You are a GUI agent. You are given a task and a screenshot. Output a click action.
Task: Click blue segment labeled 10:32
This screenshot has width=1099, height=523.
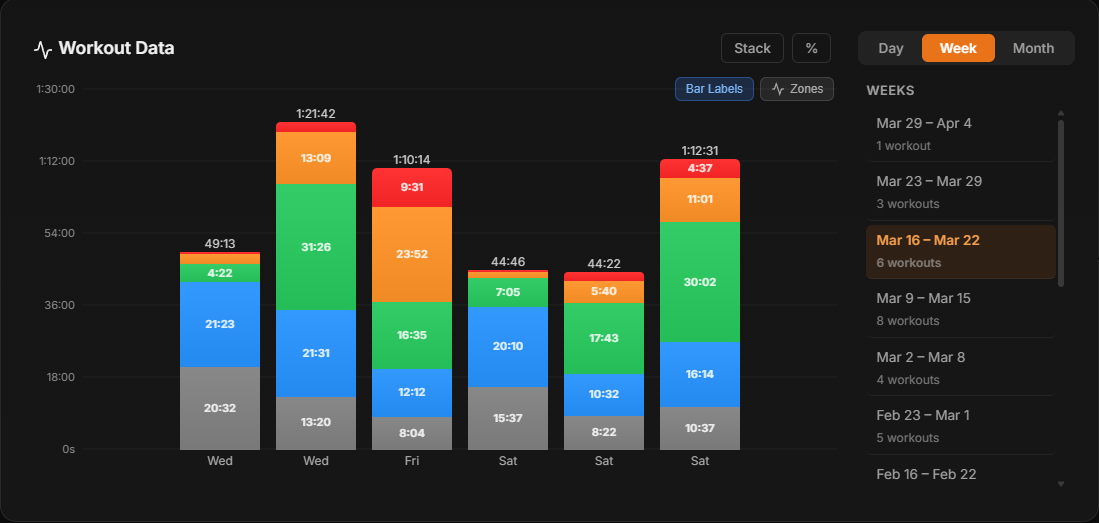click(x=604, y=395)
